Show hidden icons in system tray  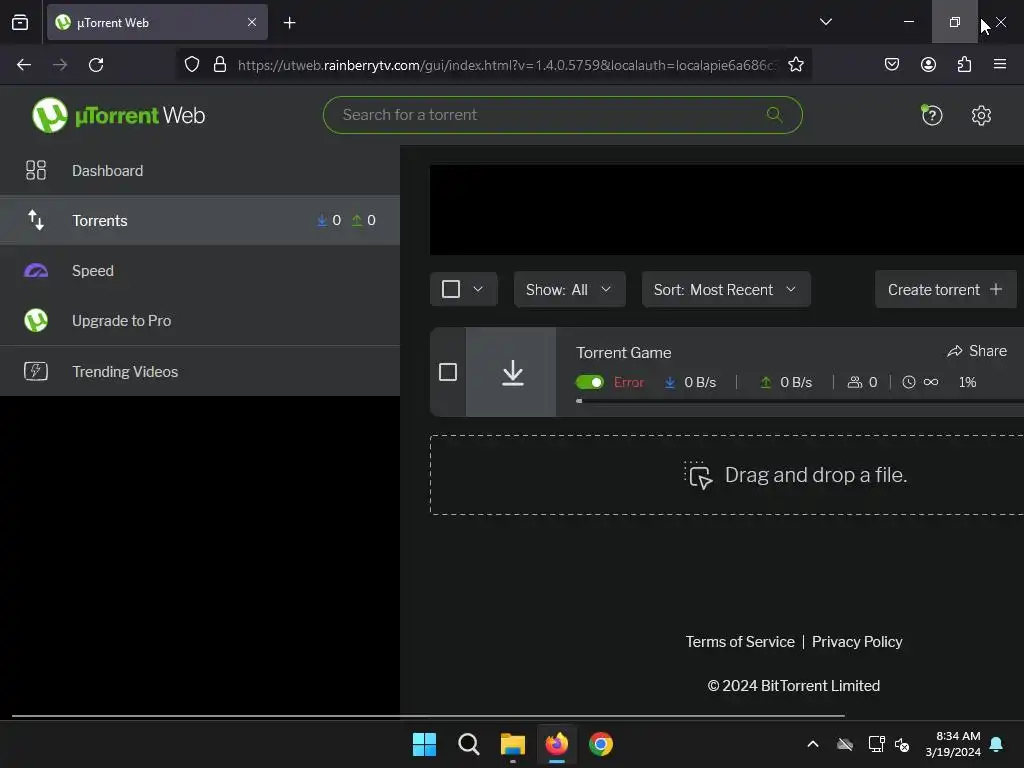tap(813, 744)
